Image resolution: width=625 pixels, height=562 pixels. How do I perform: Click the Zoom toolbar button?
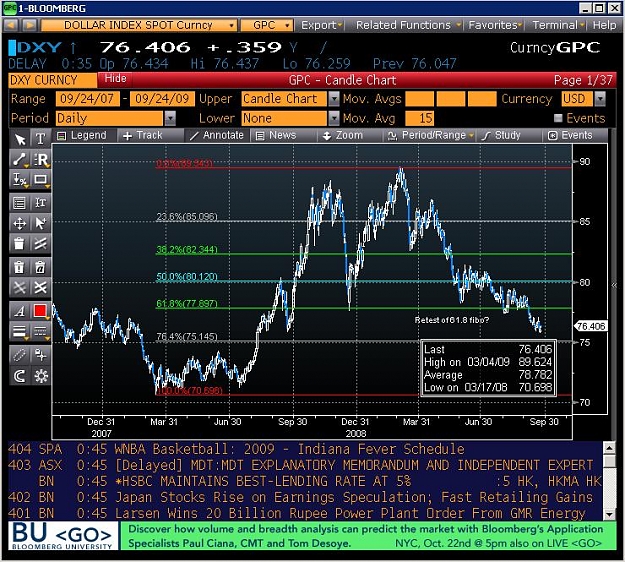[349, 136]
